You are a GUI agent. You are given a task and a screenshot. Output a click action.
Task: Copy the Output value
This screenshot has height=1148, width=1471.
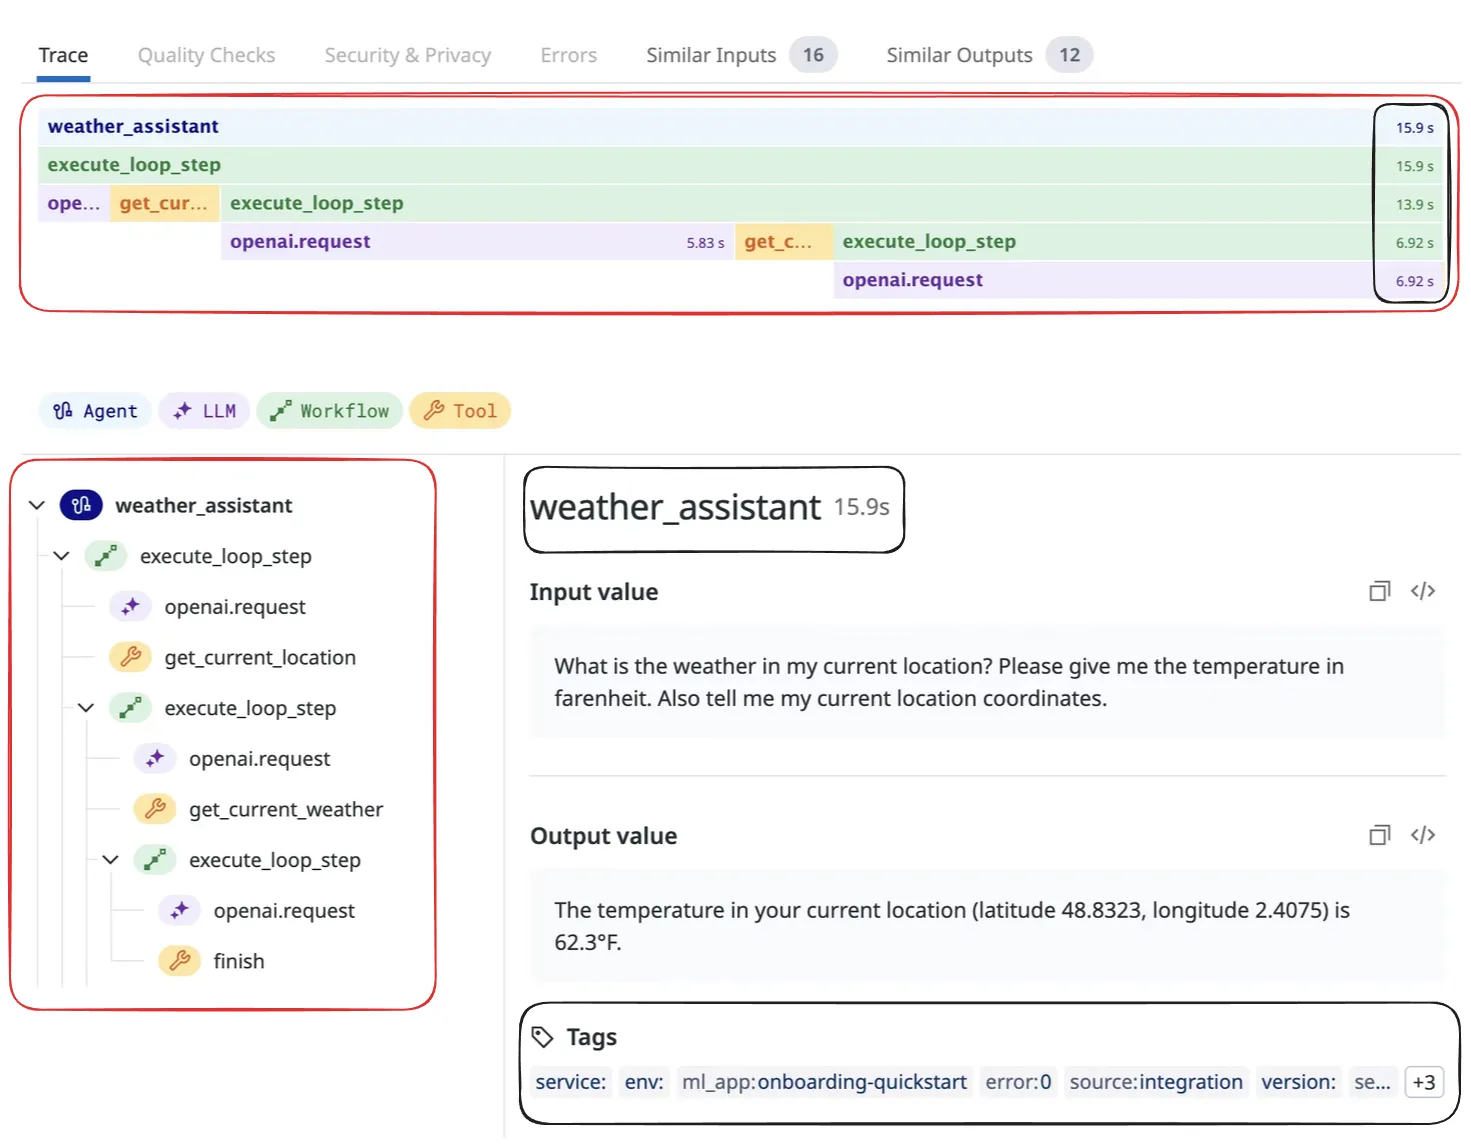(x=1380, y=835)
